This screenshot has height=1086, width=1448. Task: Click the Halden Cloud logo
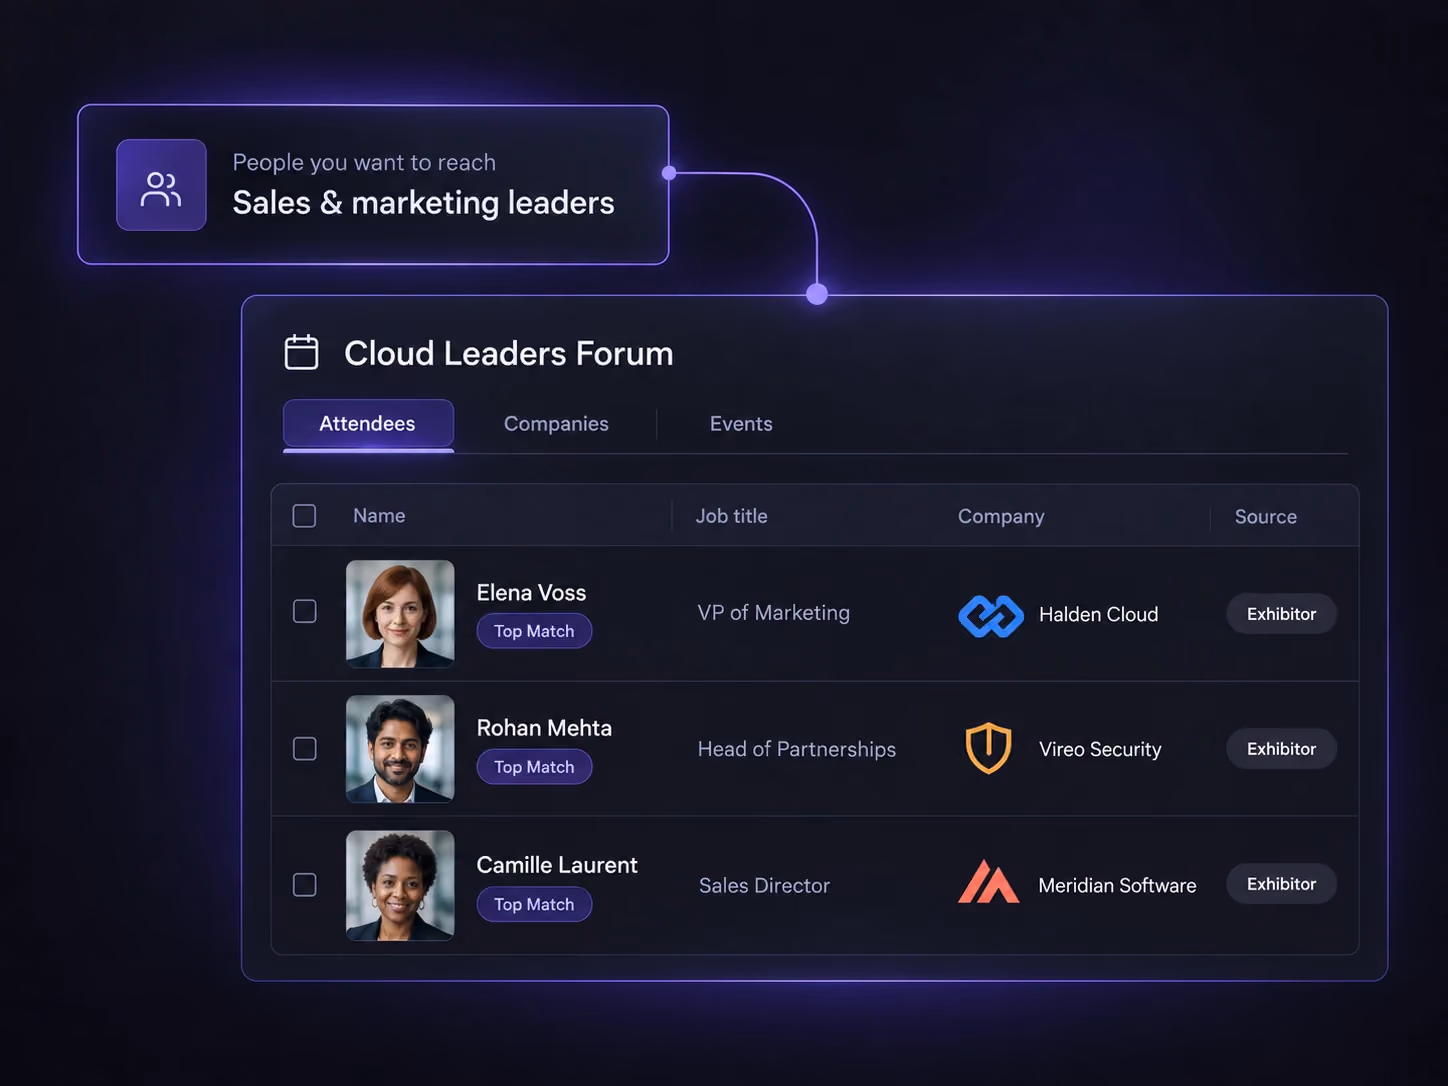point(991,615)
